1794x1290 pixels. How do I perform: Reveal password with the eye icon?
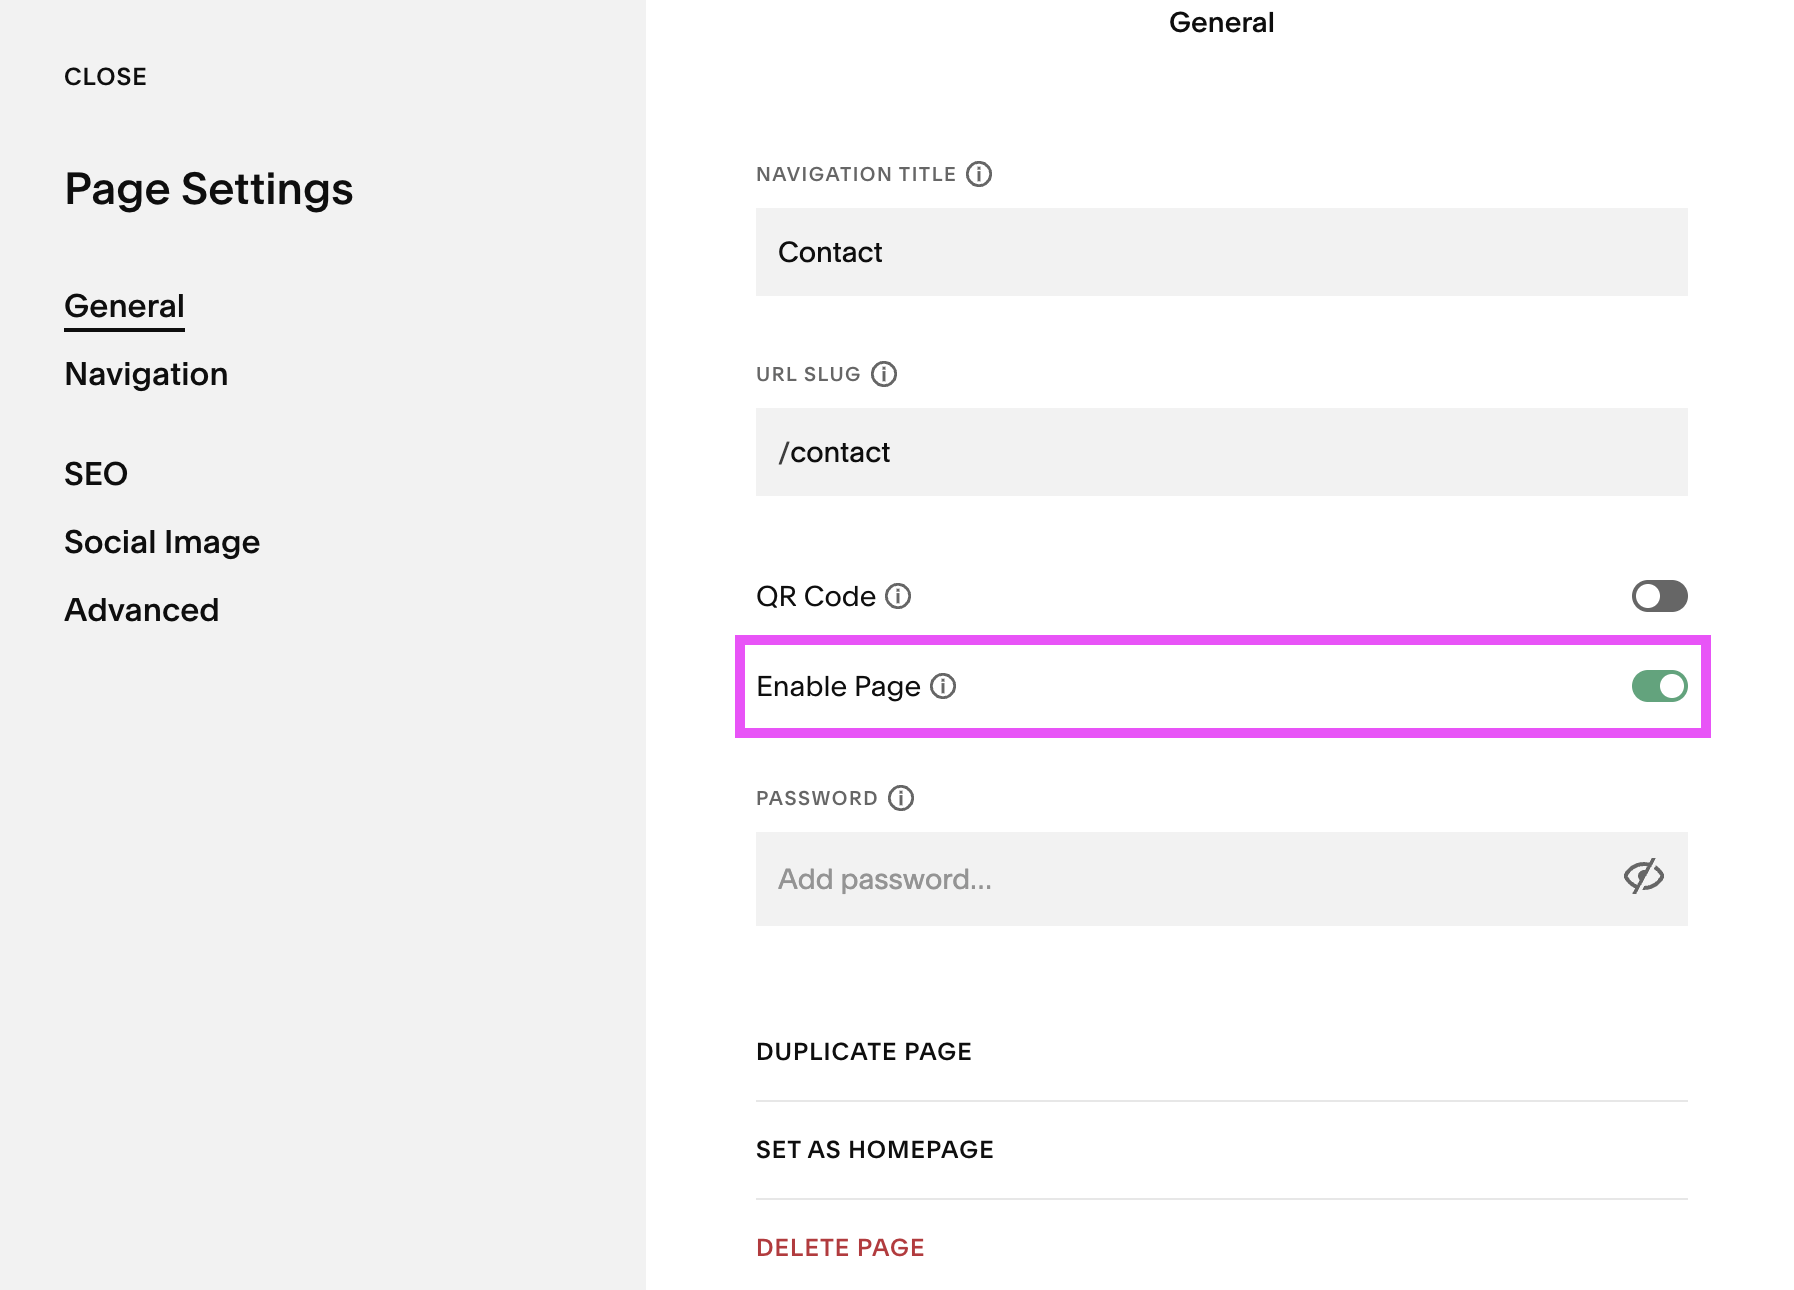click(1643, 877)
